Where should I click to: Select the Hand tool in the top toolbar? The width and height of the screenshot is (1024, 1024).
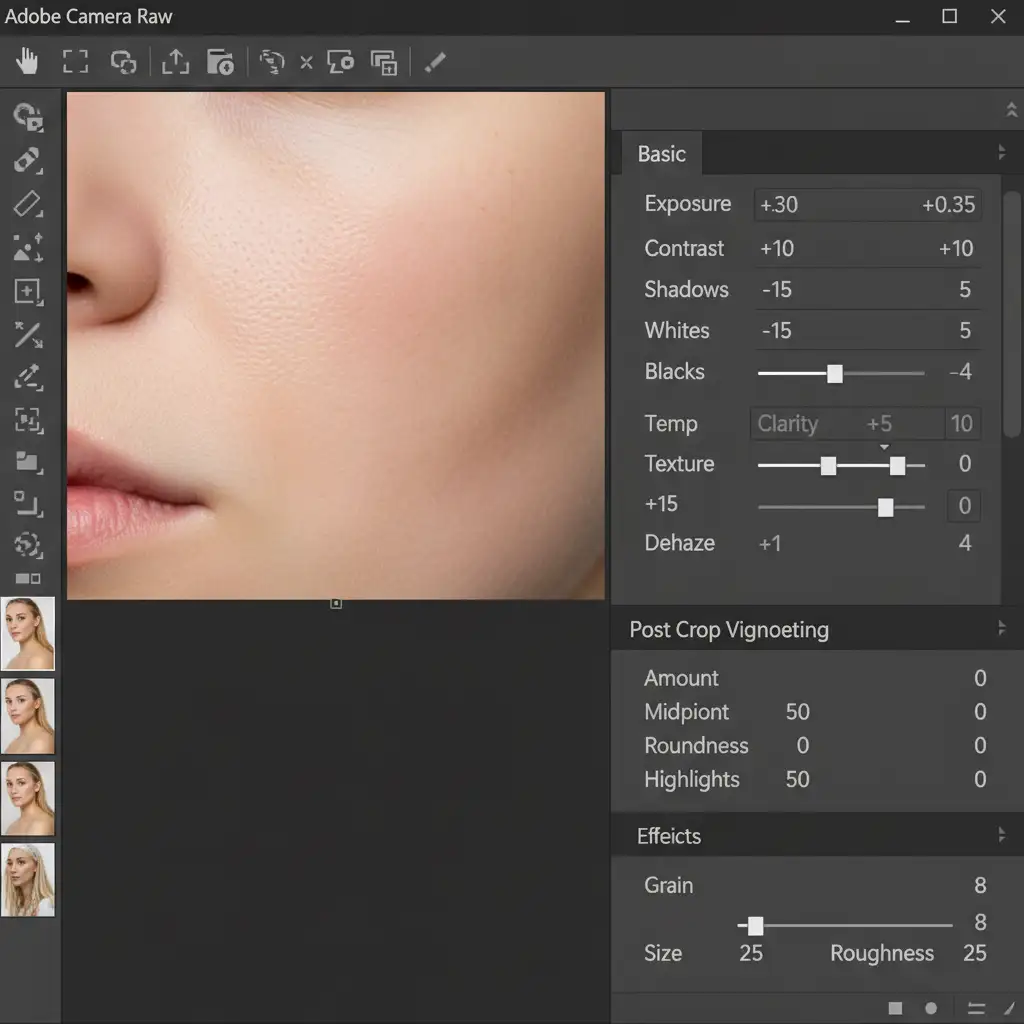point(26,62)
